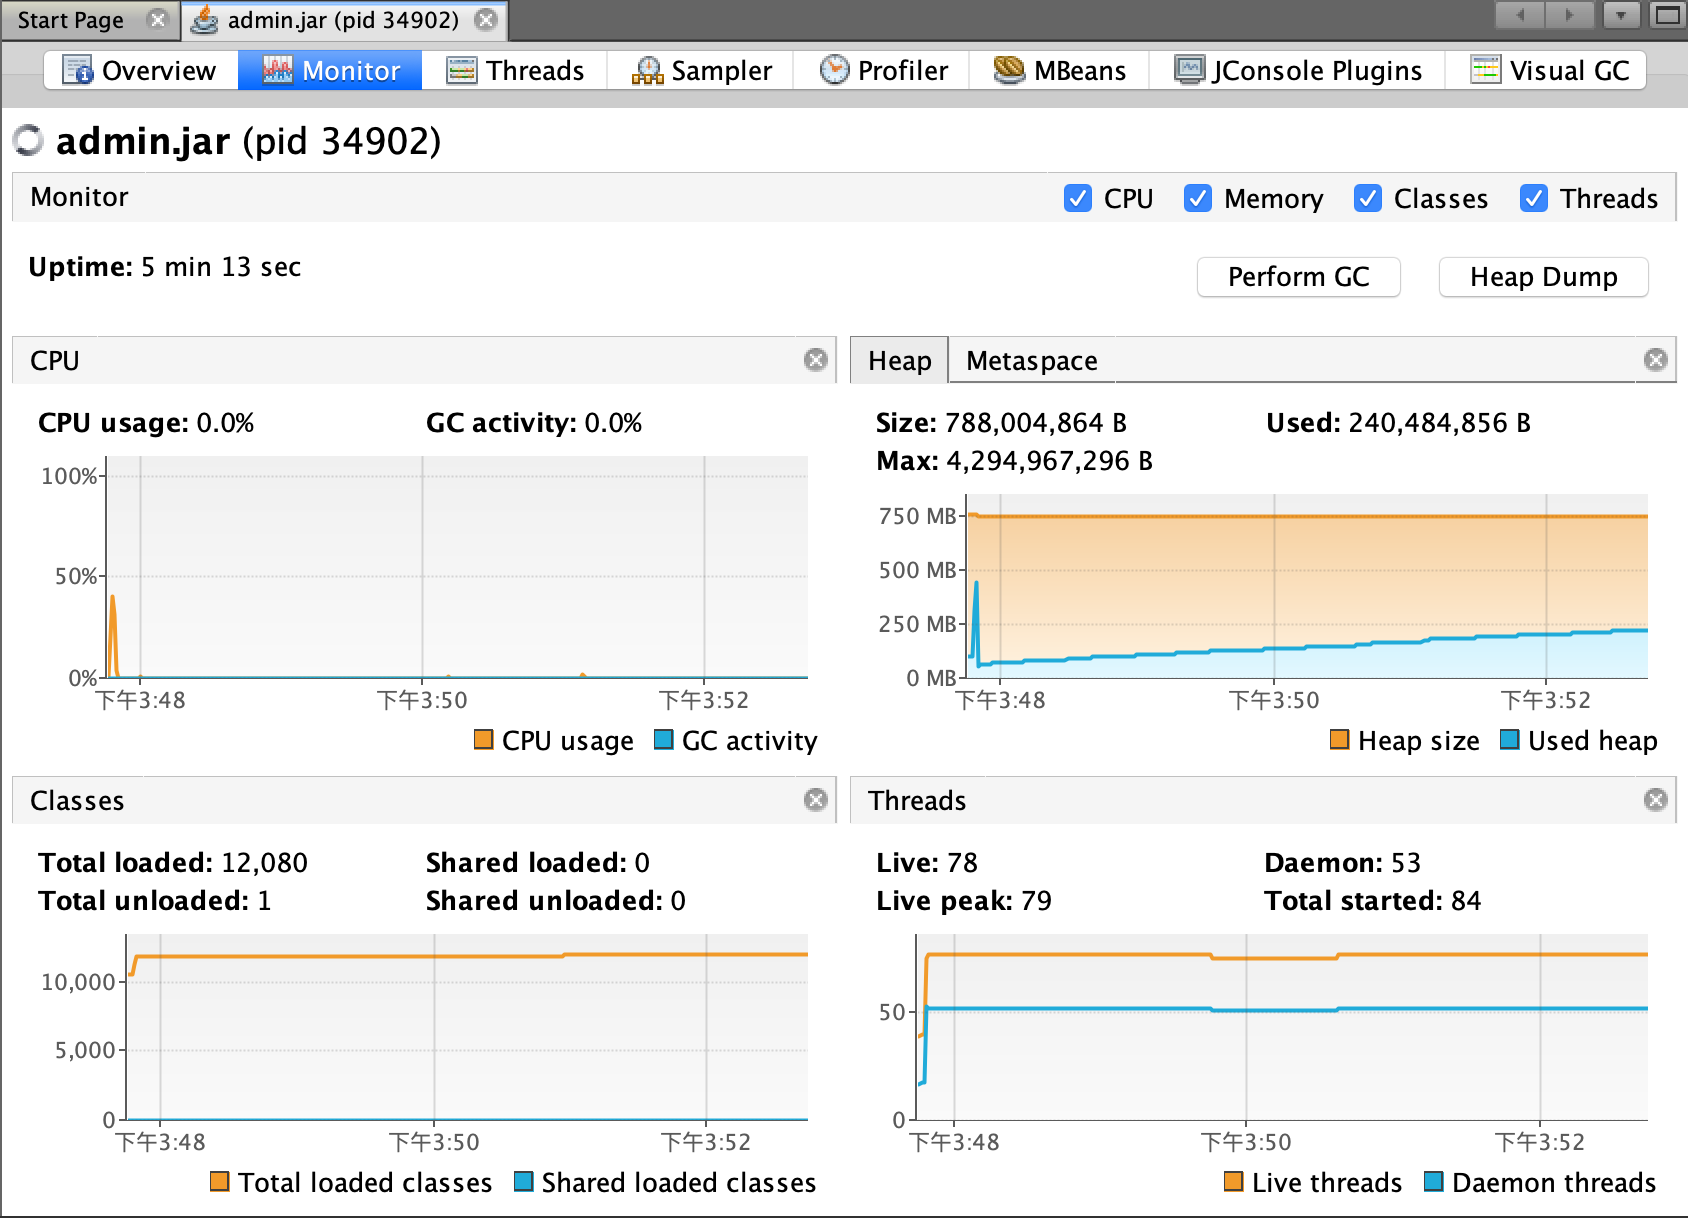Click the Daemon threads legend swatch
The image size is (1688, 1218).
pyautogui.click(x=1433, y=1181)
